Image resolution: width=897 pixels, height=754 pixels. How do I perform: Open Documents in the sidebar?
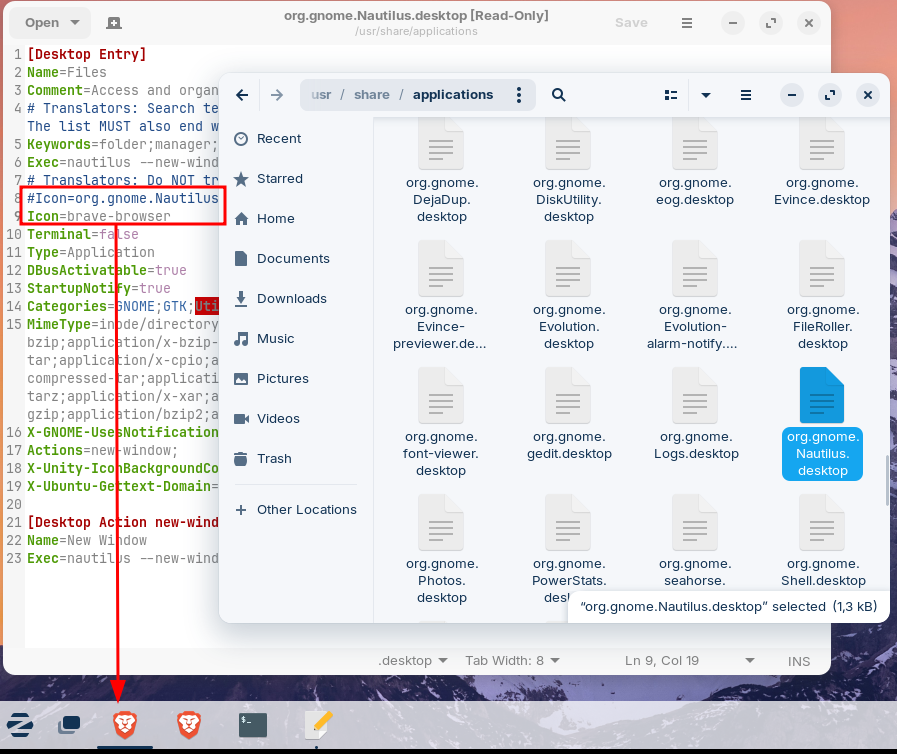296,259
